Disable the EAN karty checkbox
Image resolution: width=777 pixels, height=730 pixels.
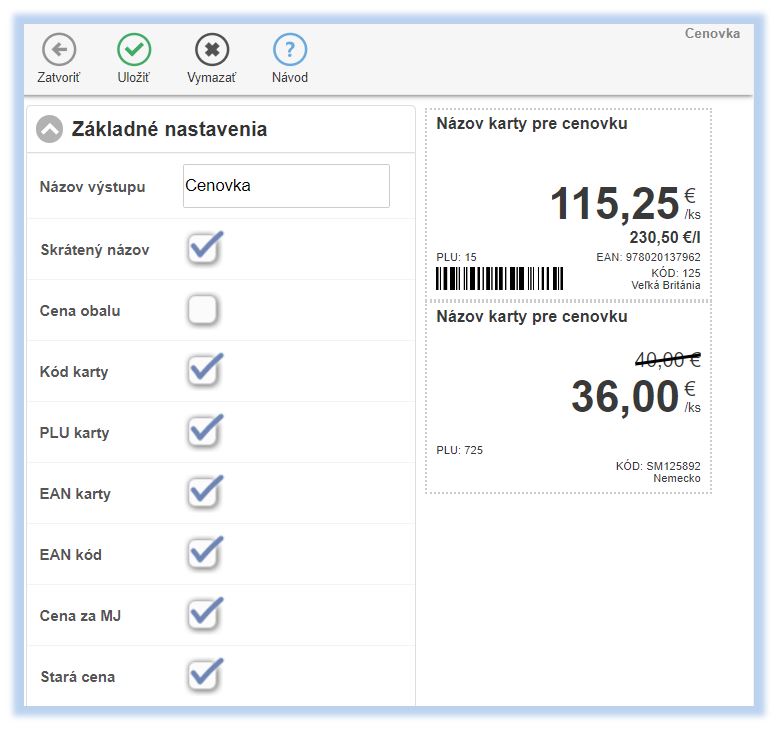pos(203,494)
